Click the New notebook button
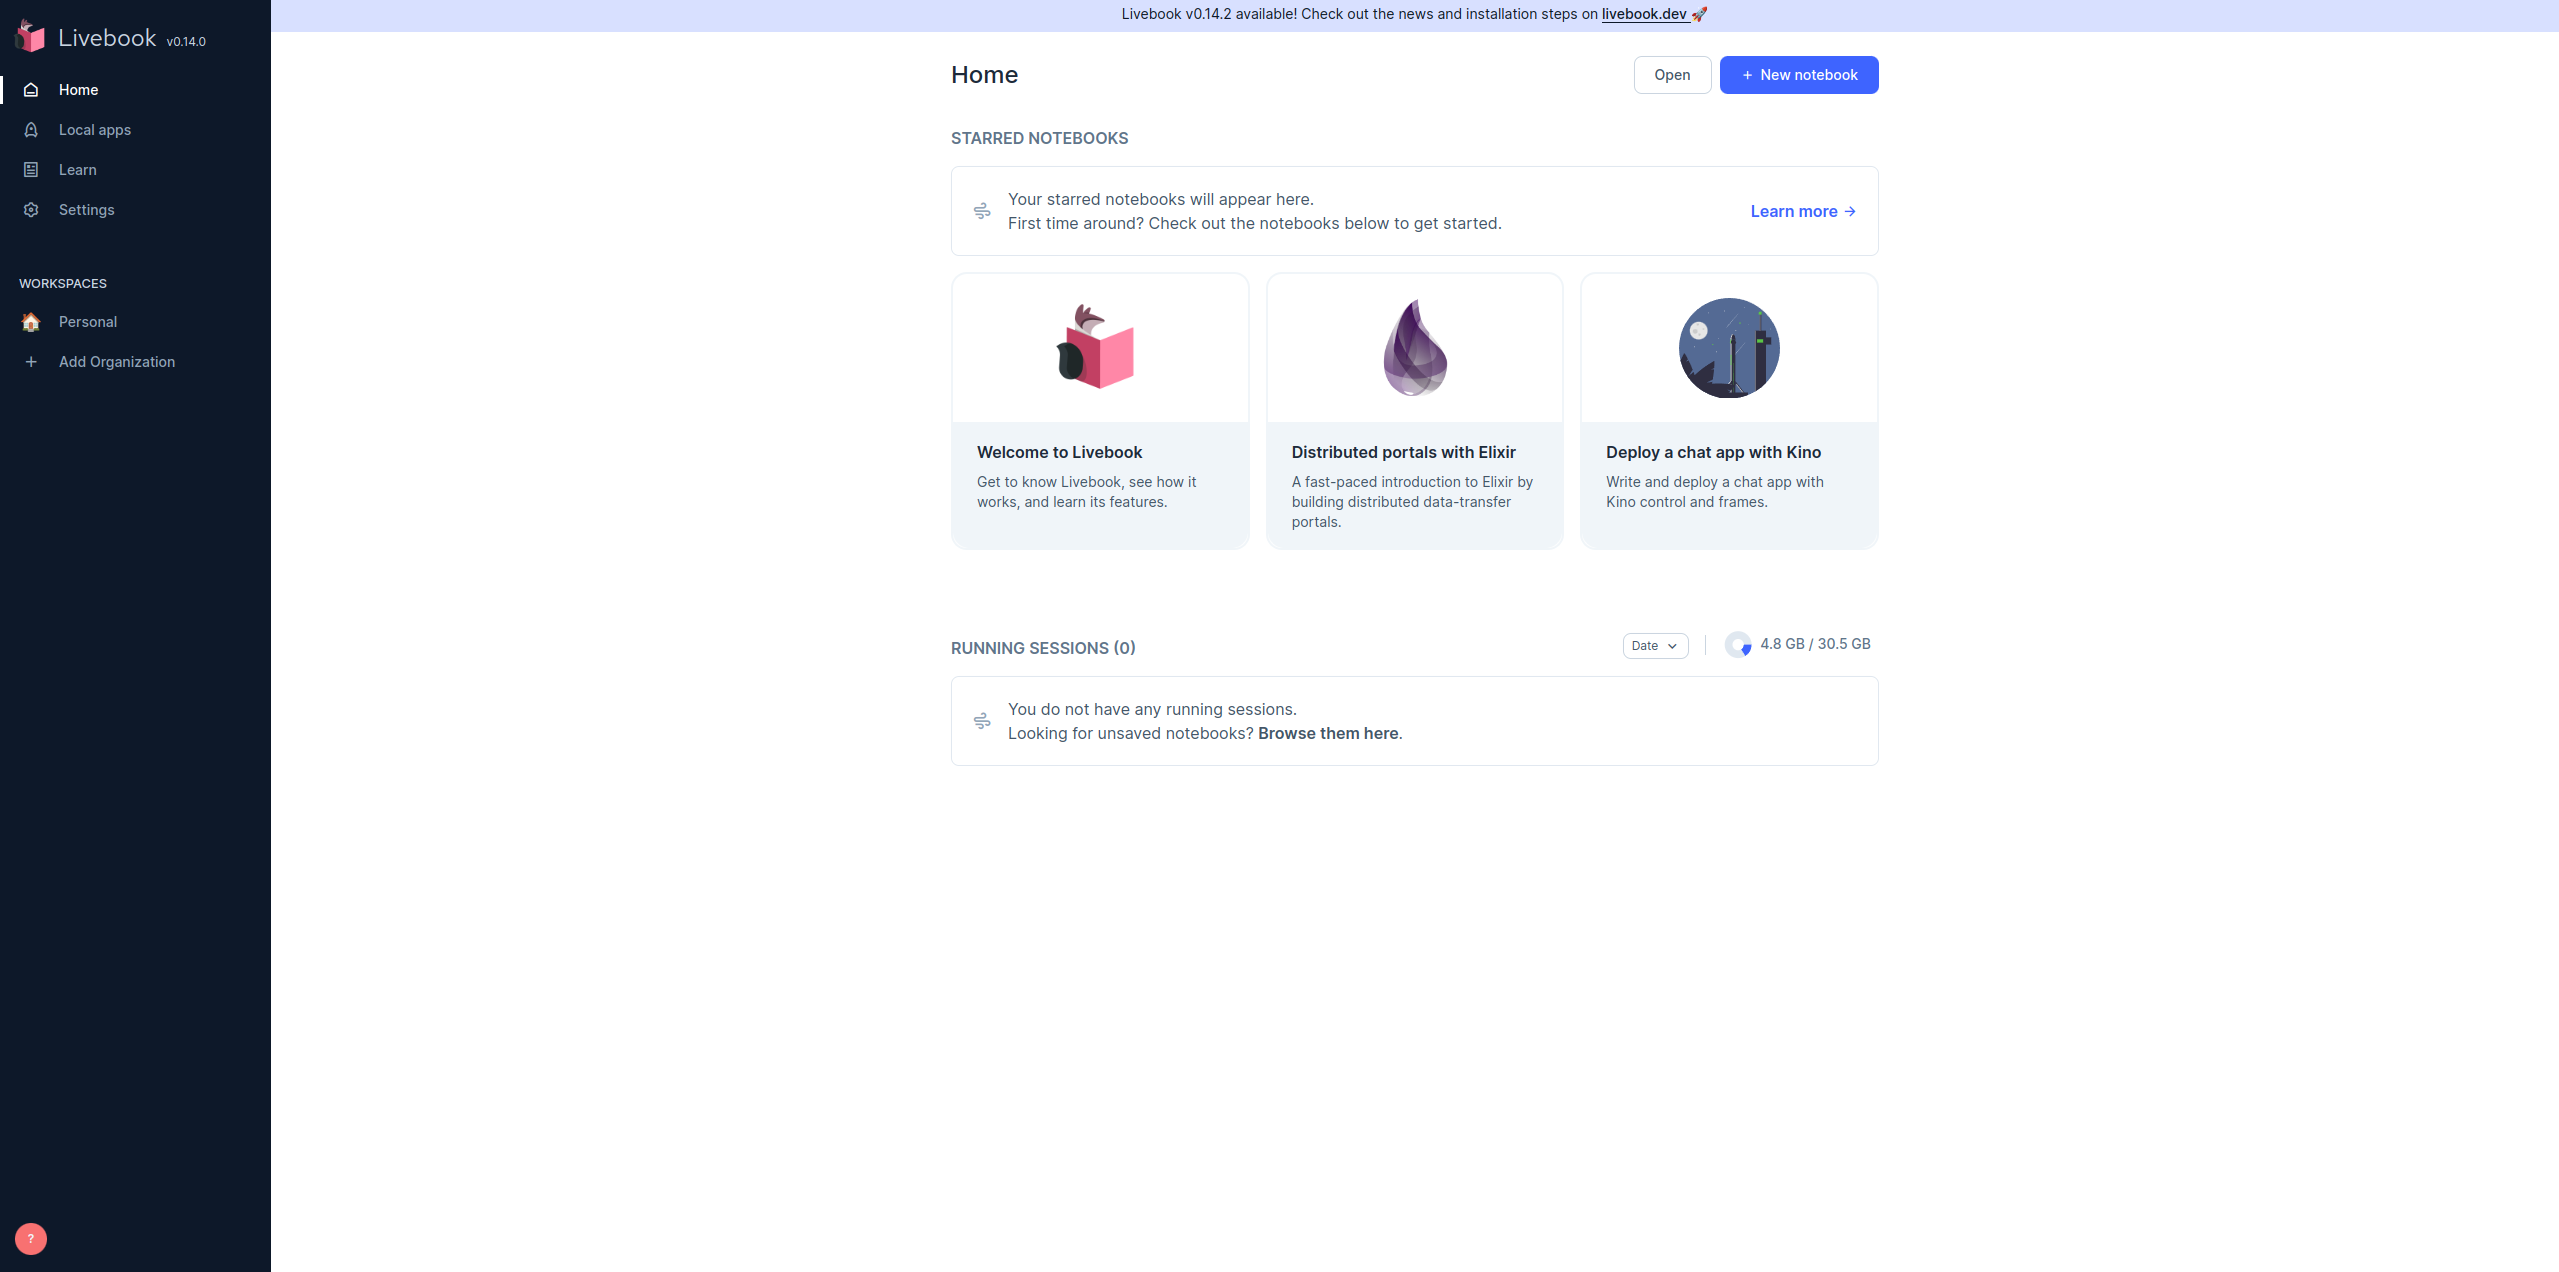Screen dimensions: 2559x1272 [x=1799, y=75]
